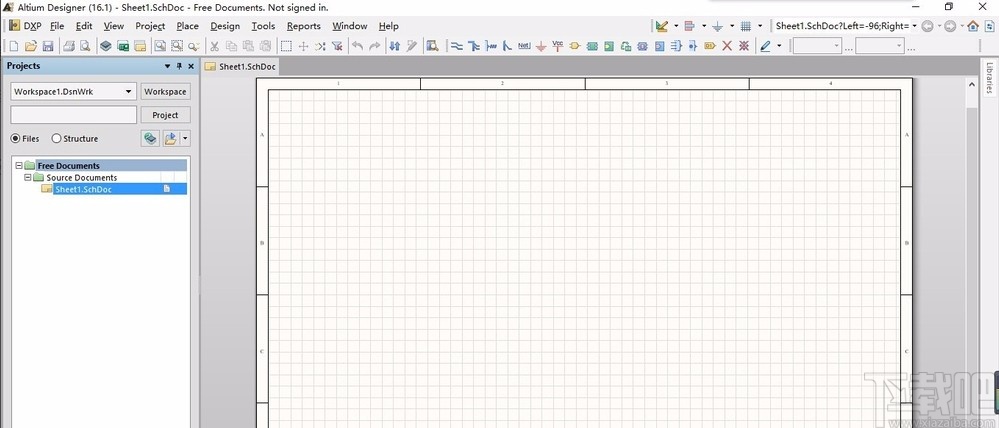Print the schematic sheet

[x=69, y=46]
